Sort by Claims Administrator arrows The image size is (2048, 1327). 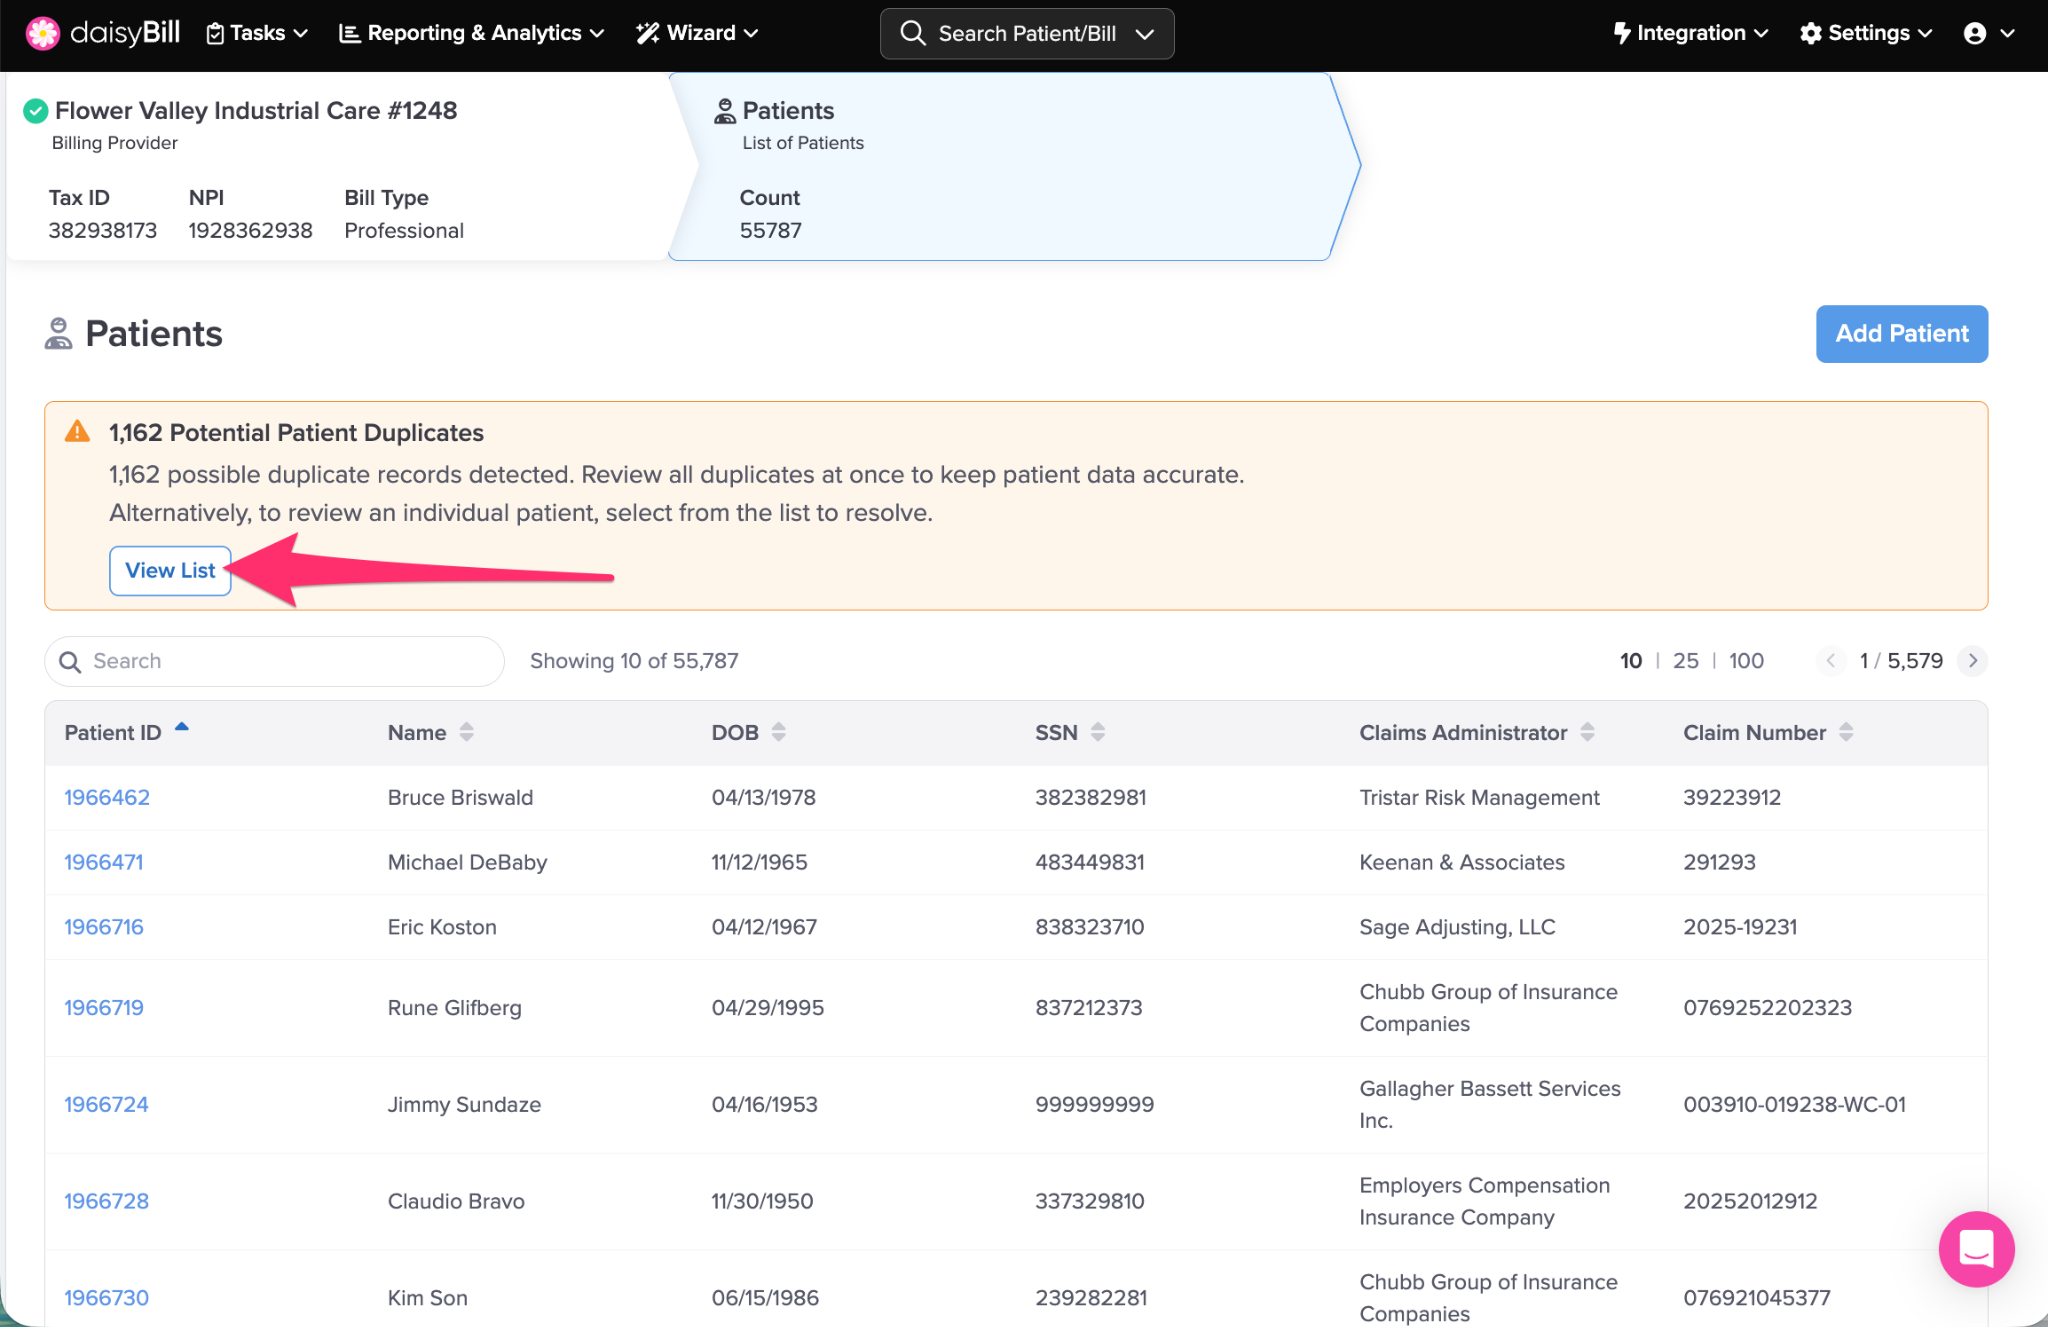coord(1587,732)
